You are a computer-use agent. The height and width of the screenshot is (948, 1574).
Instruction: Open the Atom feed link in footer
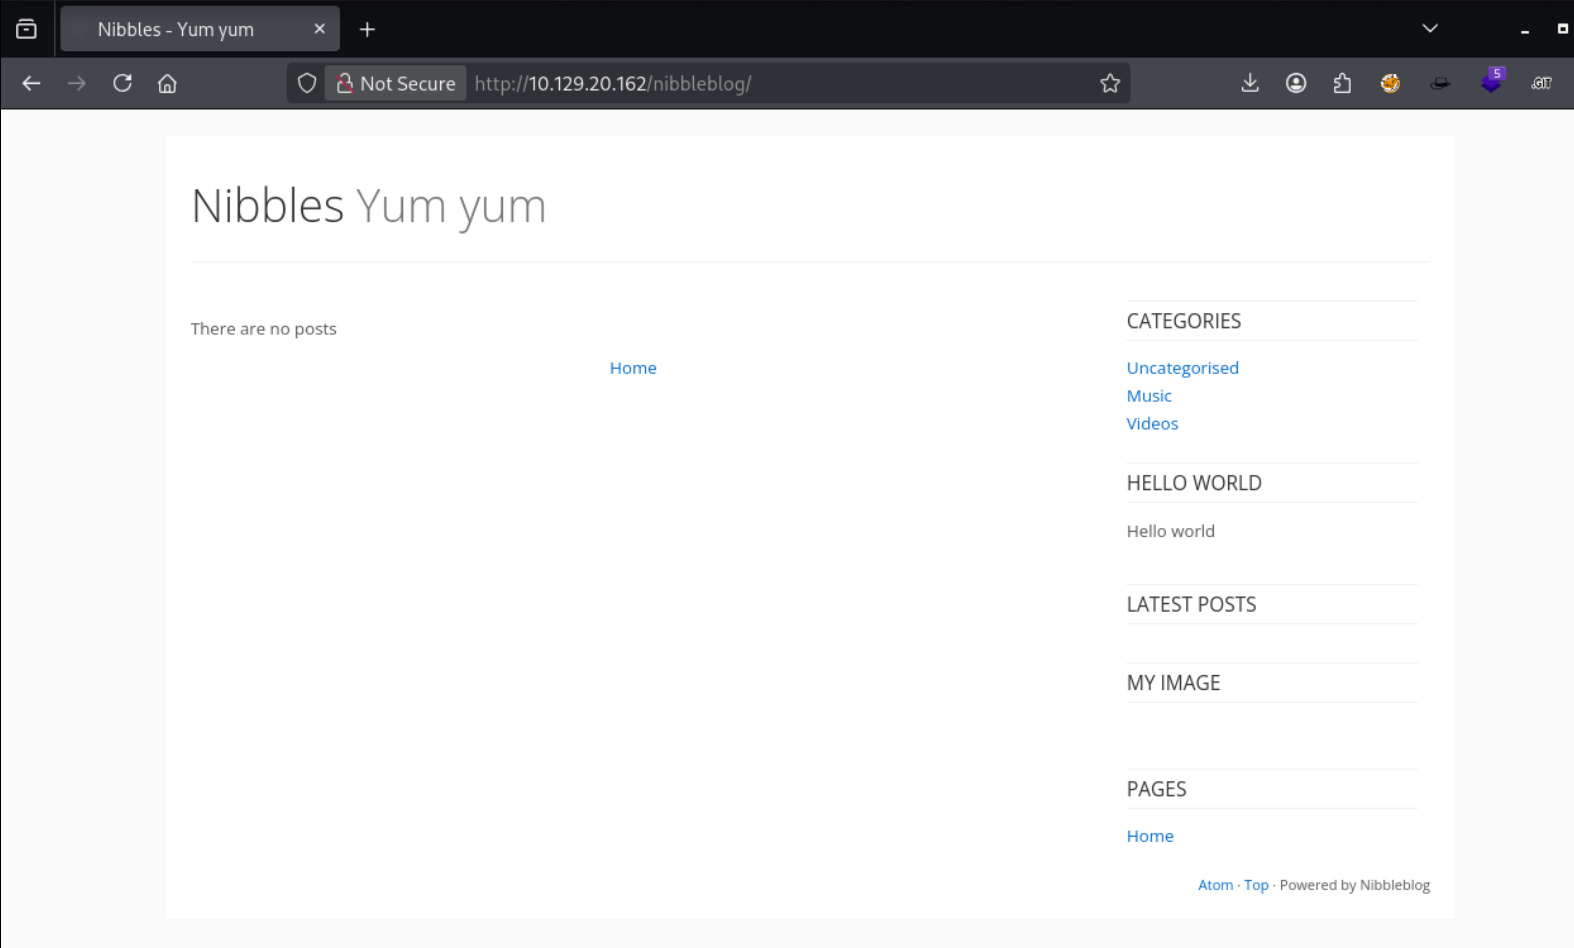click(1215, 885)
